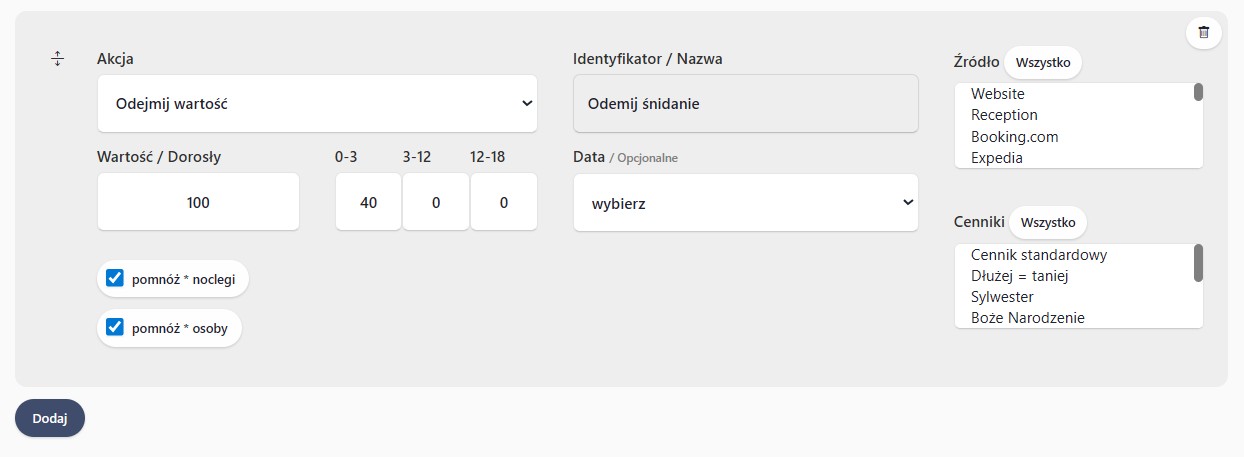Select Sylwester in Cenniki list

click(x=1002, y=297)
